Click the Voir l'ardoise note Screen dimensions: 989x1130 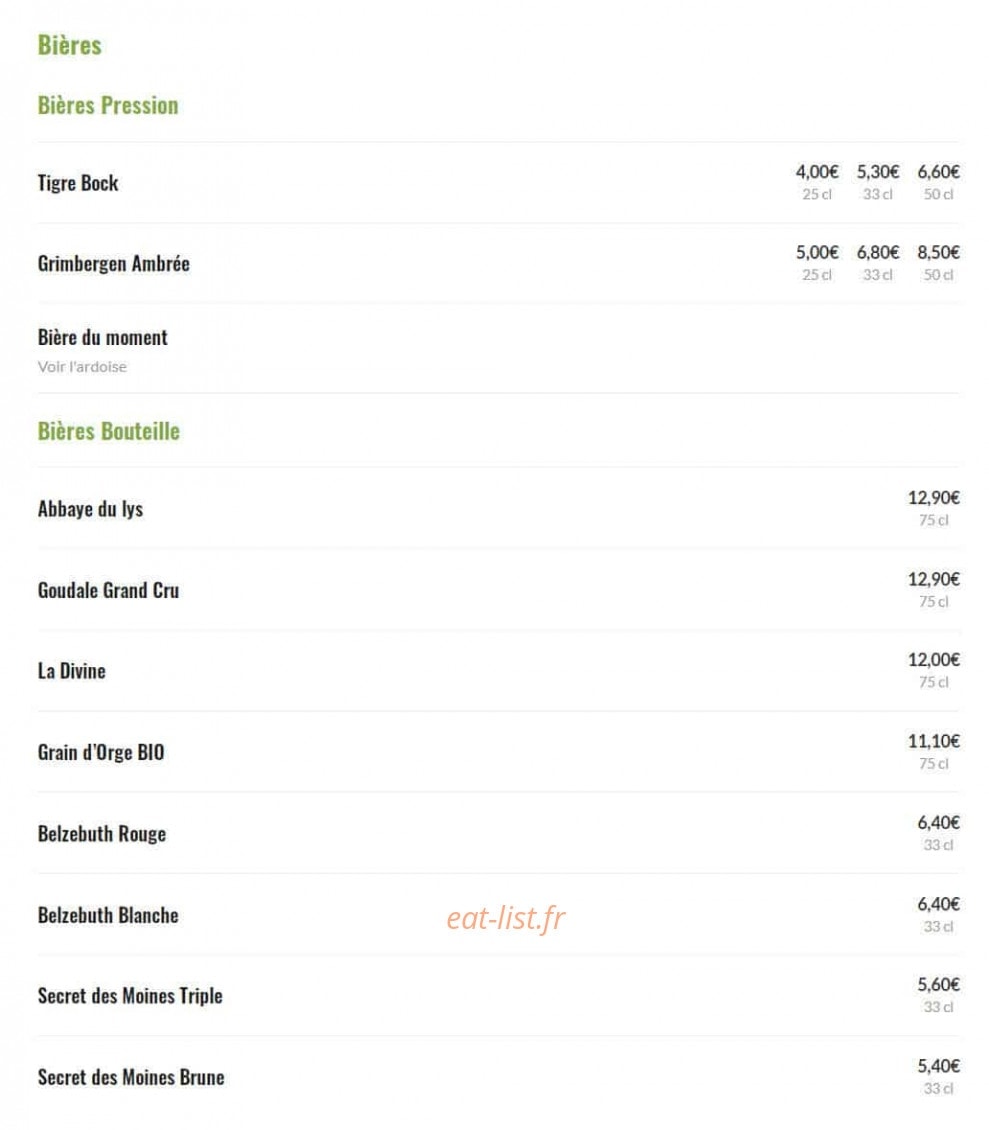tap(82, 367)
